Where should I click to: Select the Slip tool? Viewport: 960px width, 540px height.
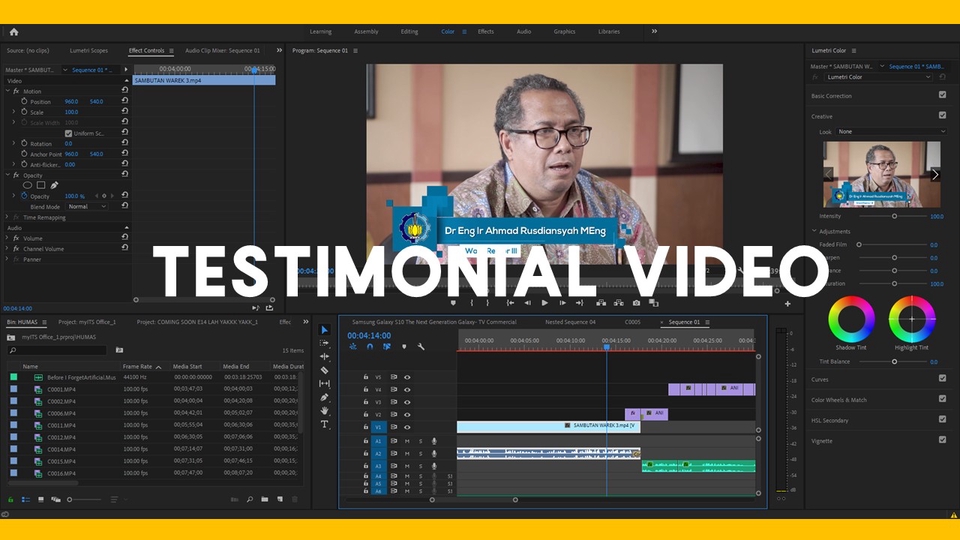pyautogui.click(x=324, y=384)
